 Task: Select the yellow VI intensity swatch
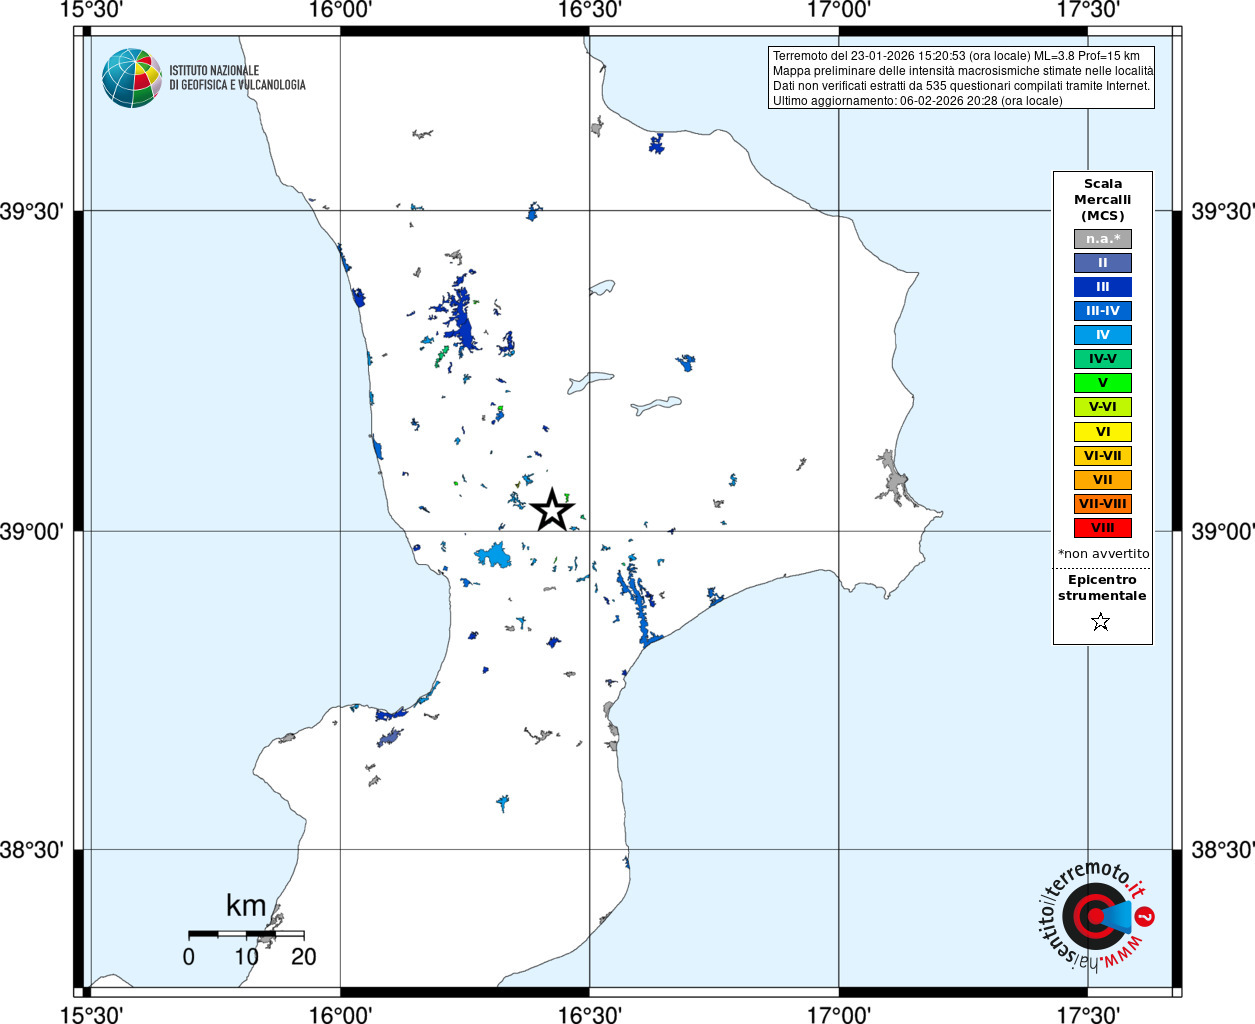pos(1103,432)
